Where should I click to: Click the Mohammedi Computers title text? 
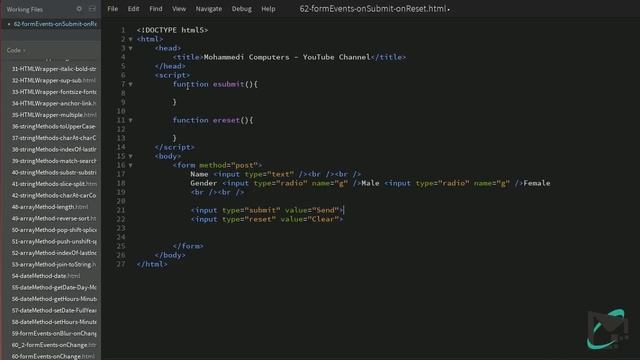click(287, 57)
